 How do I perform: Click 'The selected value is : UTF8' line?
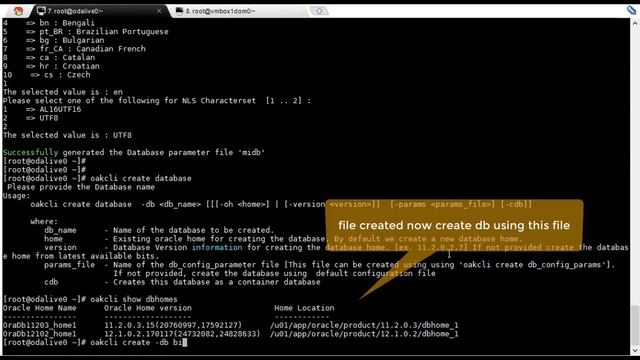point(67,135)
